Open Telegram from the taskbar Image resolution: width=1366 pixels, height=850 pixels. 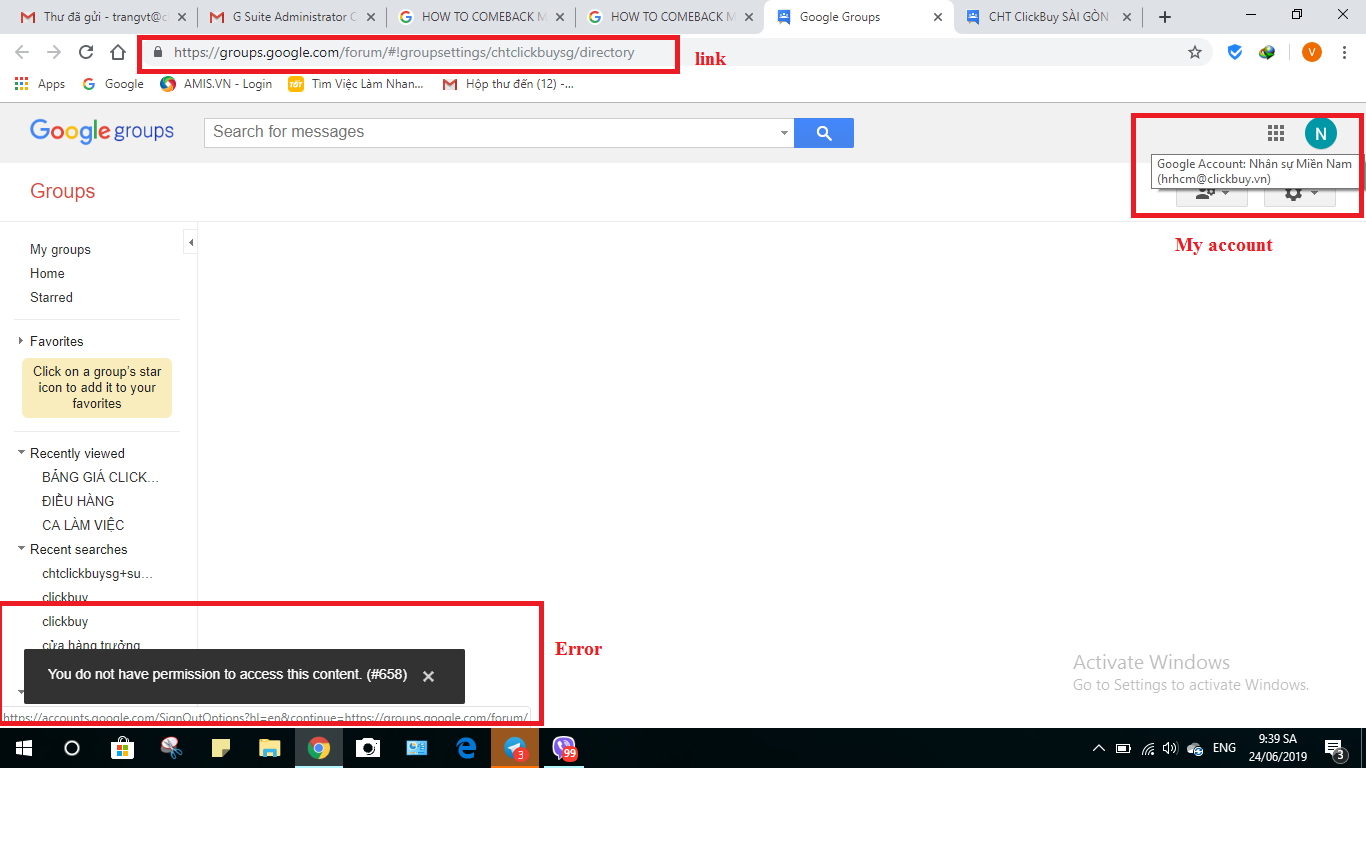pyautogui.click(x=515, y=748)
